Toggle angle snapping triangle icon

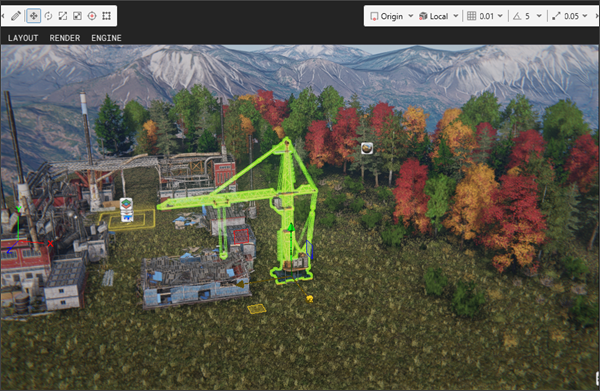click(x=517, y=16)
